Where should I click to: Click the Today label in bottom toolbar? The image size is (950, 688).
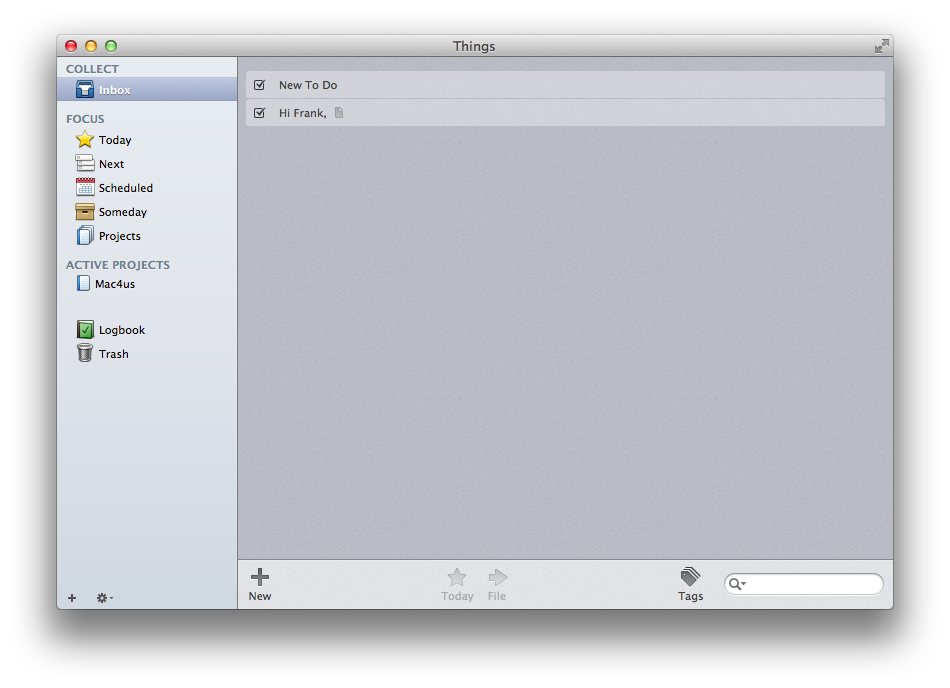[x=457, y=596]
